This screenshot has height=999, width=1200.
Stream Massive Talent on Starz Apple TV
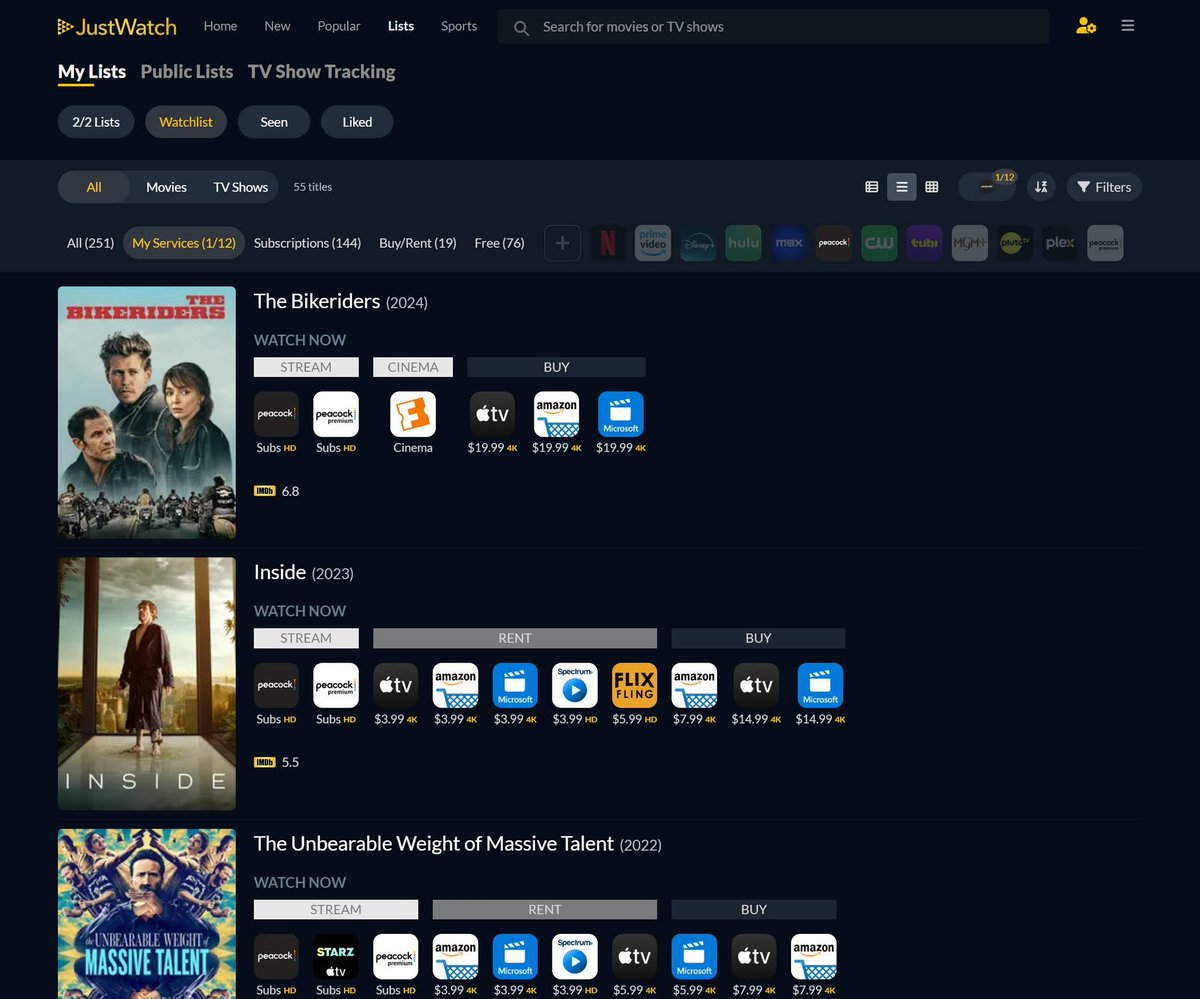[336, 957]
